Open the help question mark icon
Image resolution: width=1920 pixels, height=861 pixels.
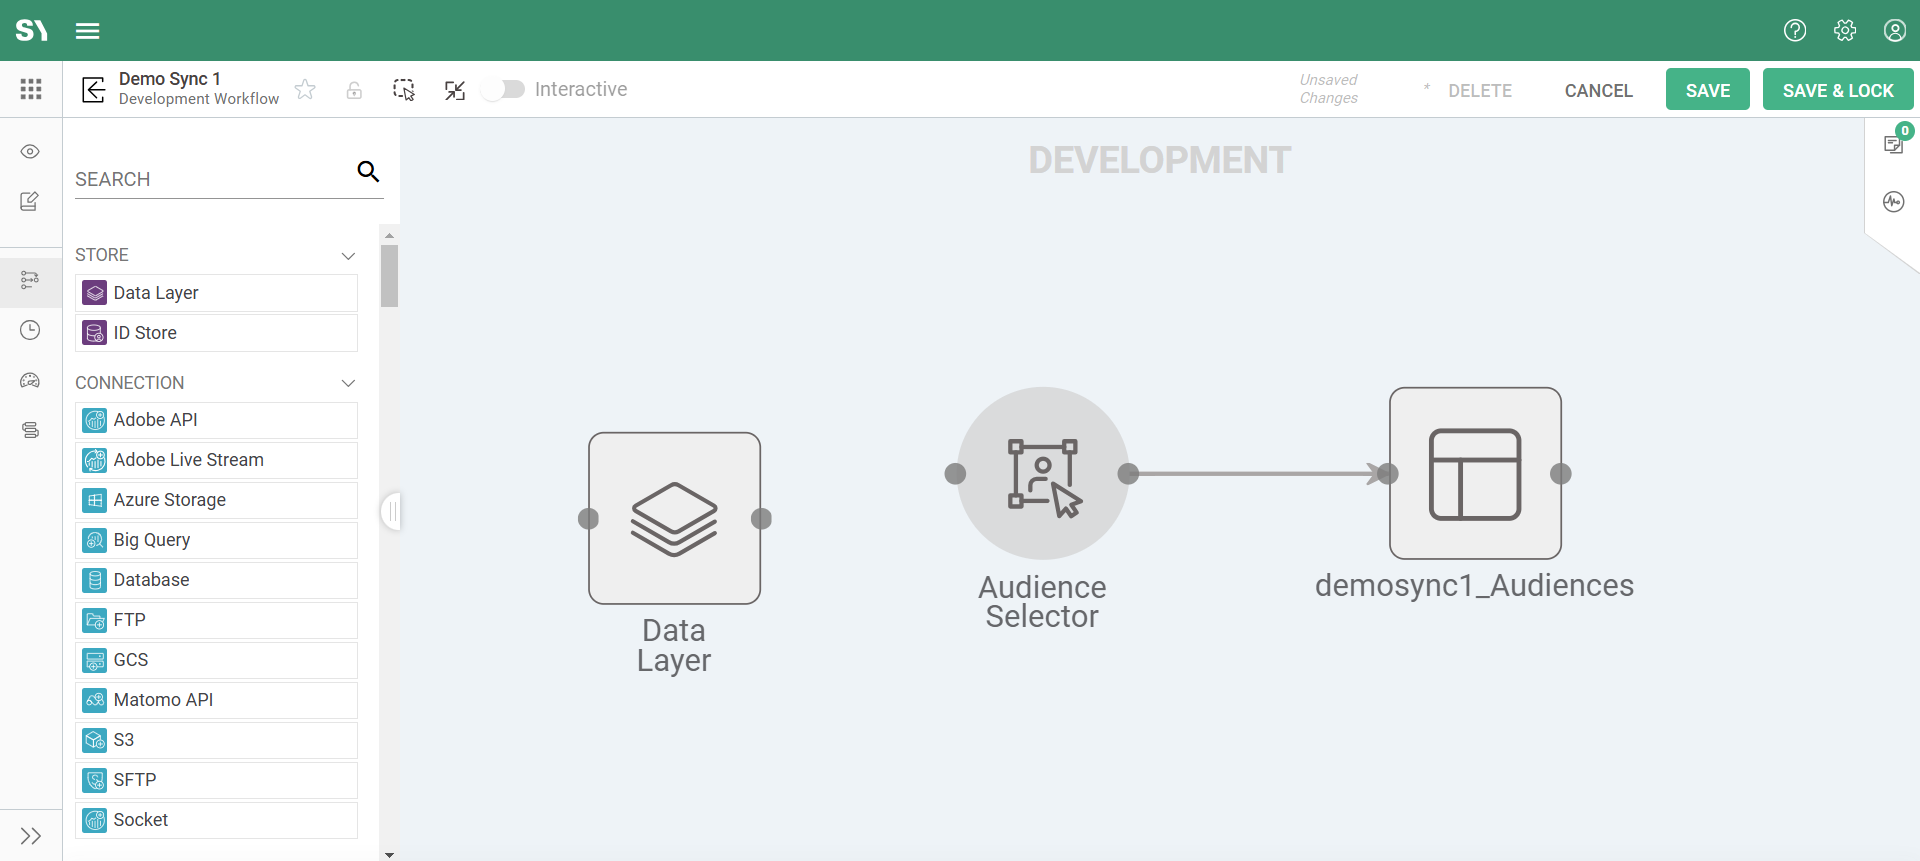click(1795, 30)
